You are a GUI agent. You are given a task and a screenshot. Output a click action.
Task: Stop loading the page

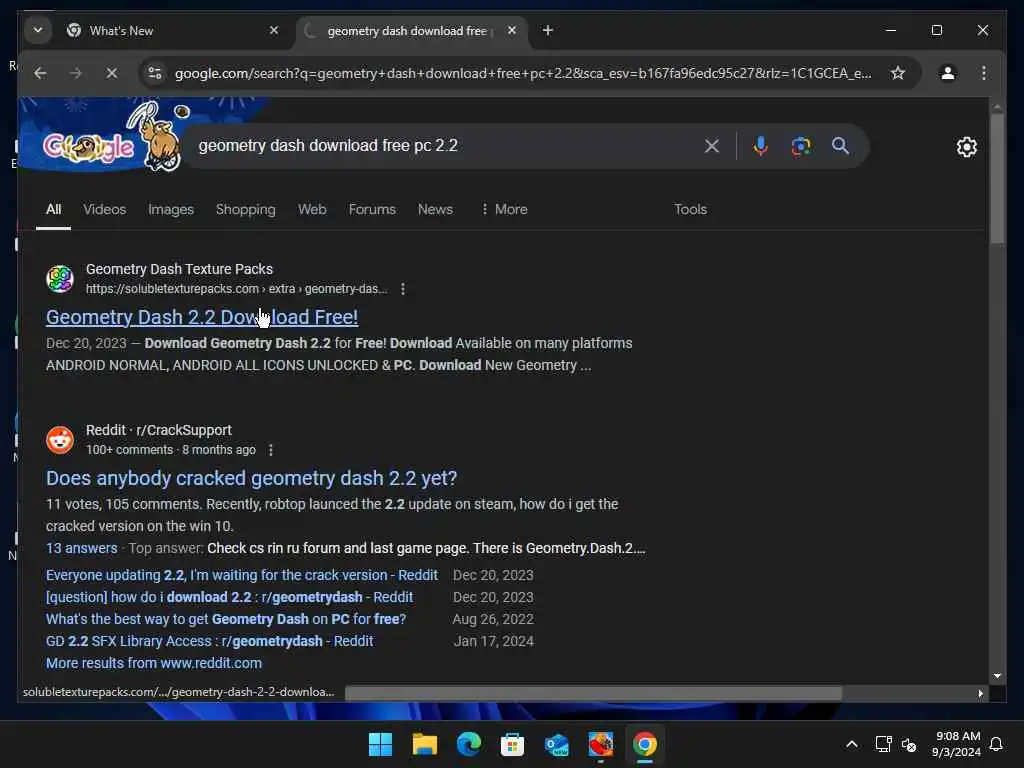(112, 73)
